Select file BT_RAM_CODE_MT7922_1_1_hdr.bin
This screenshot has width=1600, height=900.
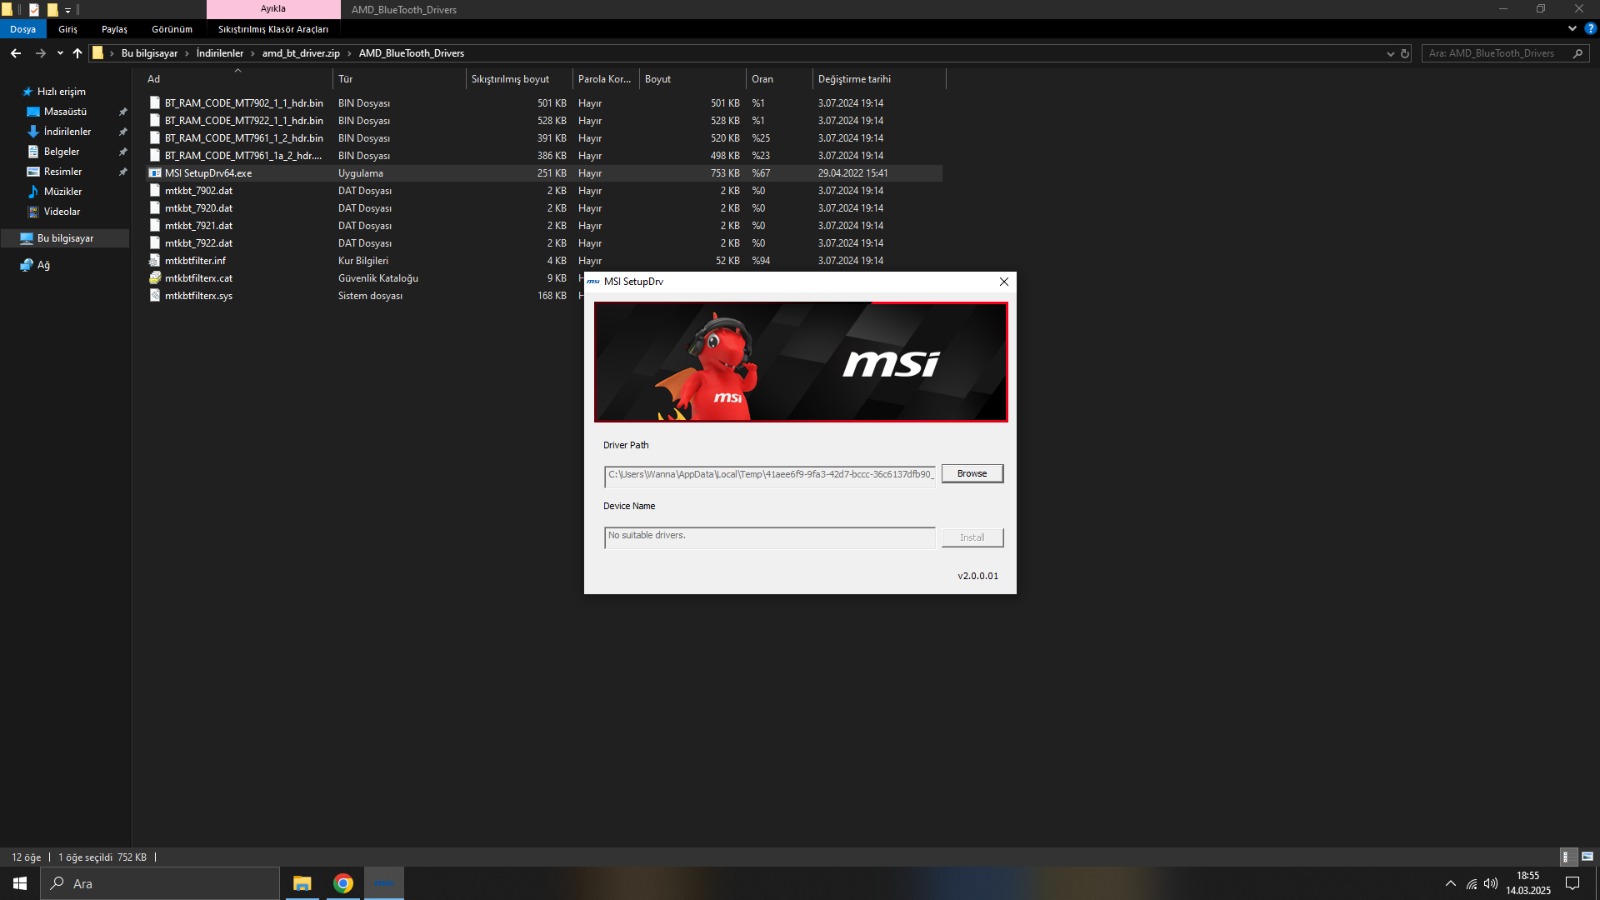(x=244, y=120)
